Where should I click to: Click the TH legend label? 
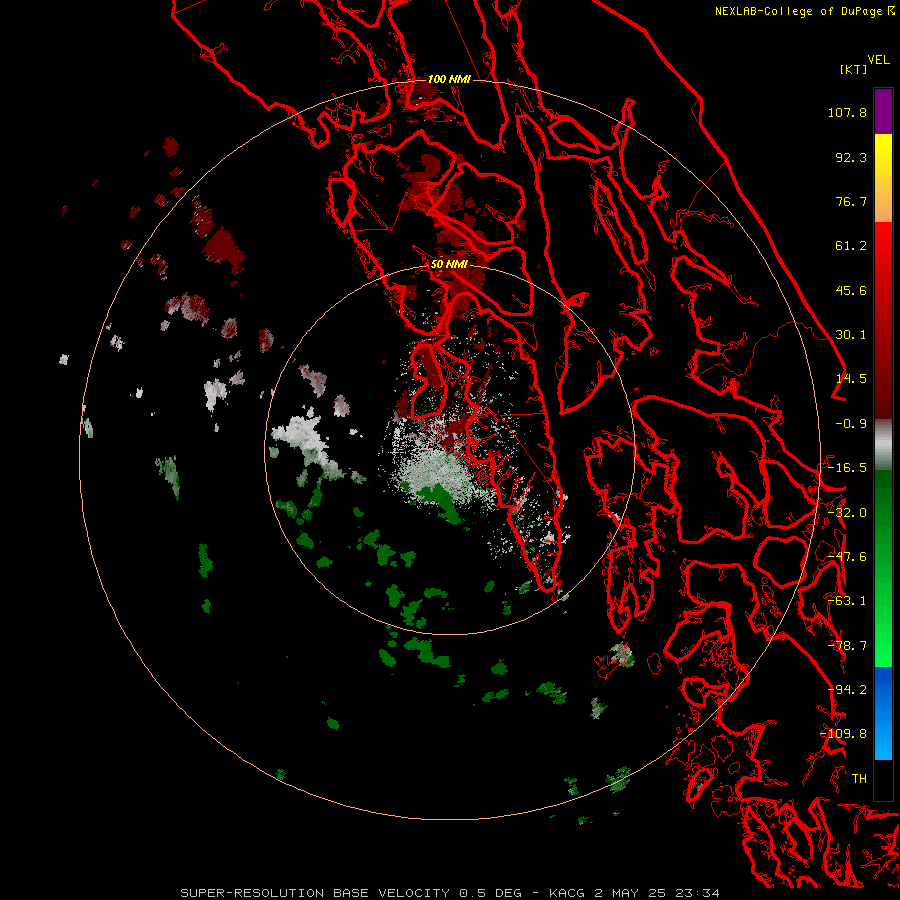859,779
